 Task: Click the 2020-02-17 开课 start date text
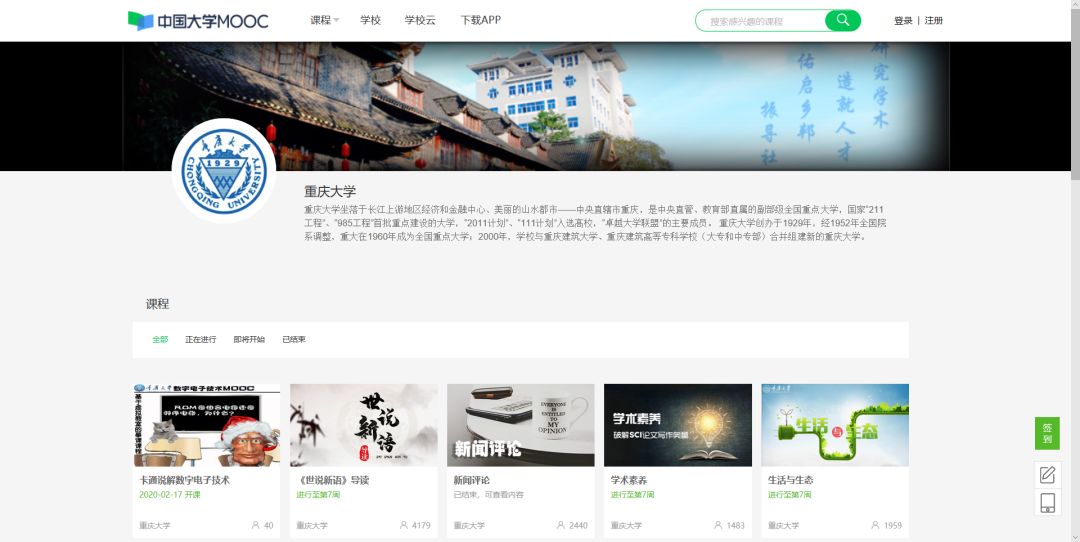[170, 494]
